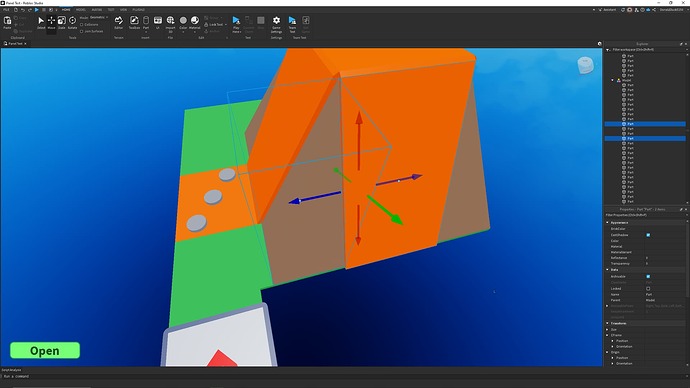690x388 pixels.
Task: Close the Panel Test document tab
Action: (x=26, y=44)
